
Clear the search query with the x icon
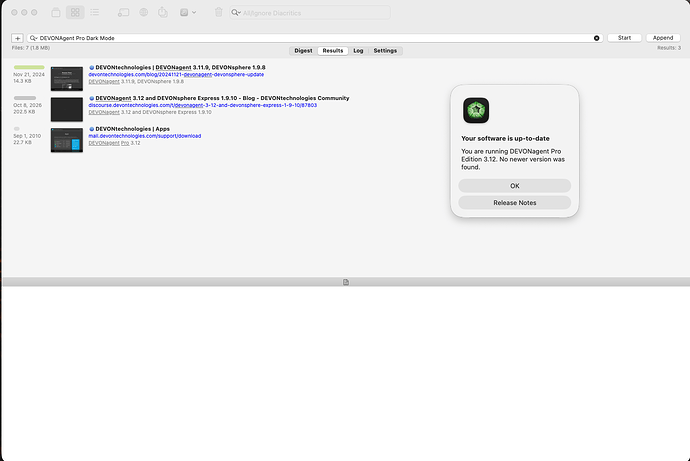596,38
